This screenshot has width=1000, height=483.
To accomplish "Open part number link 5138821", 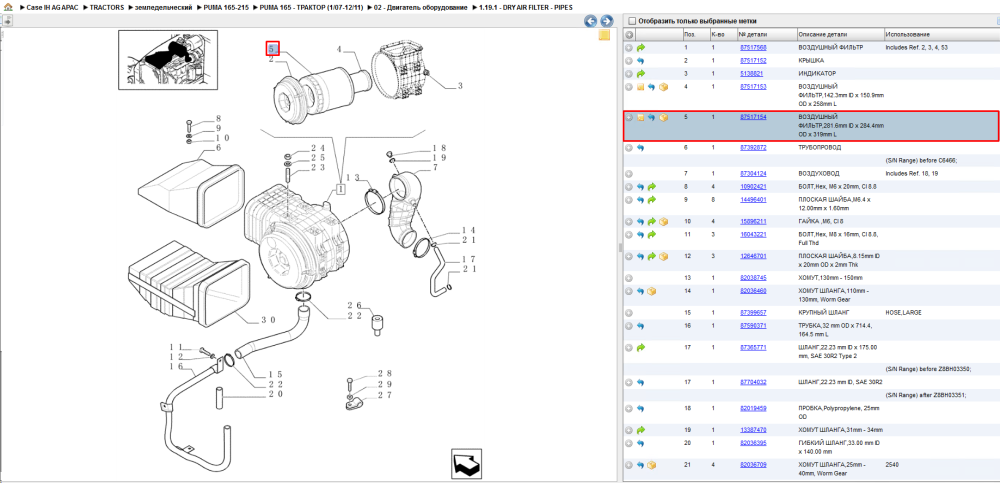I will [751, 73].
